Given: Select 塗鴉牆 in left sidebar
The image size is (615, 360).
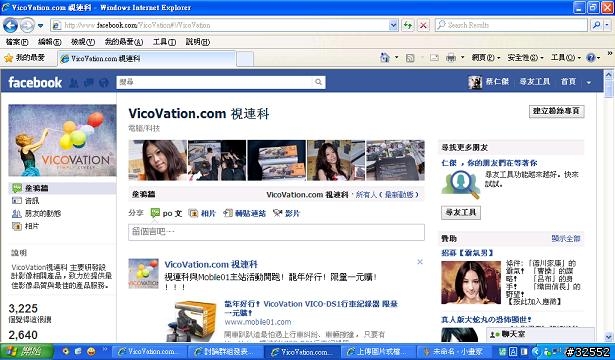Looking at the screenshot, I should [62, 188].
